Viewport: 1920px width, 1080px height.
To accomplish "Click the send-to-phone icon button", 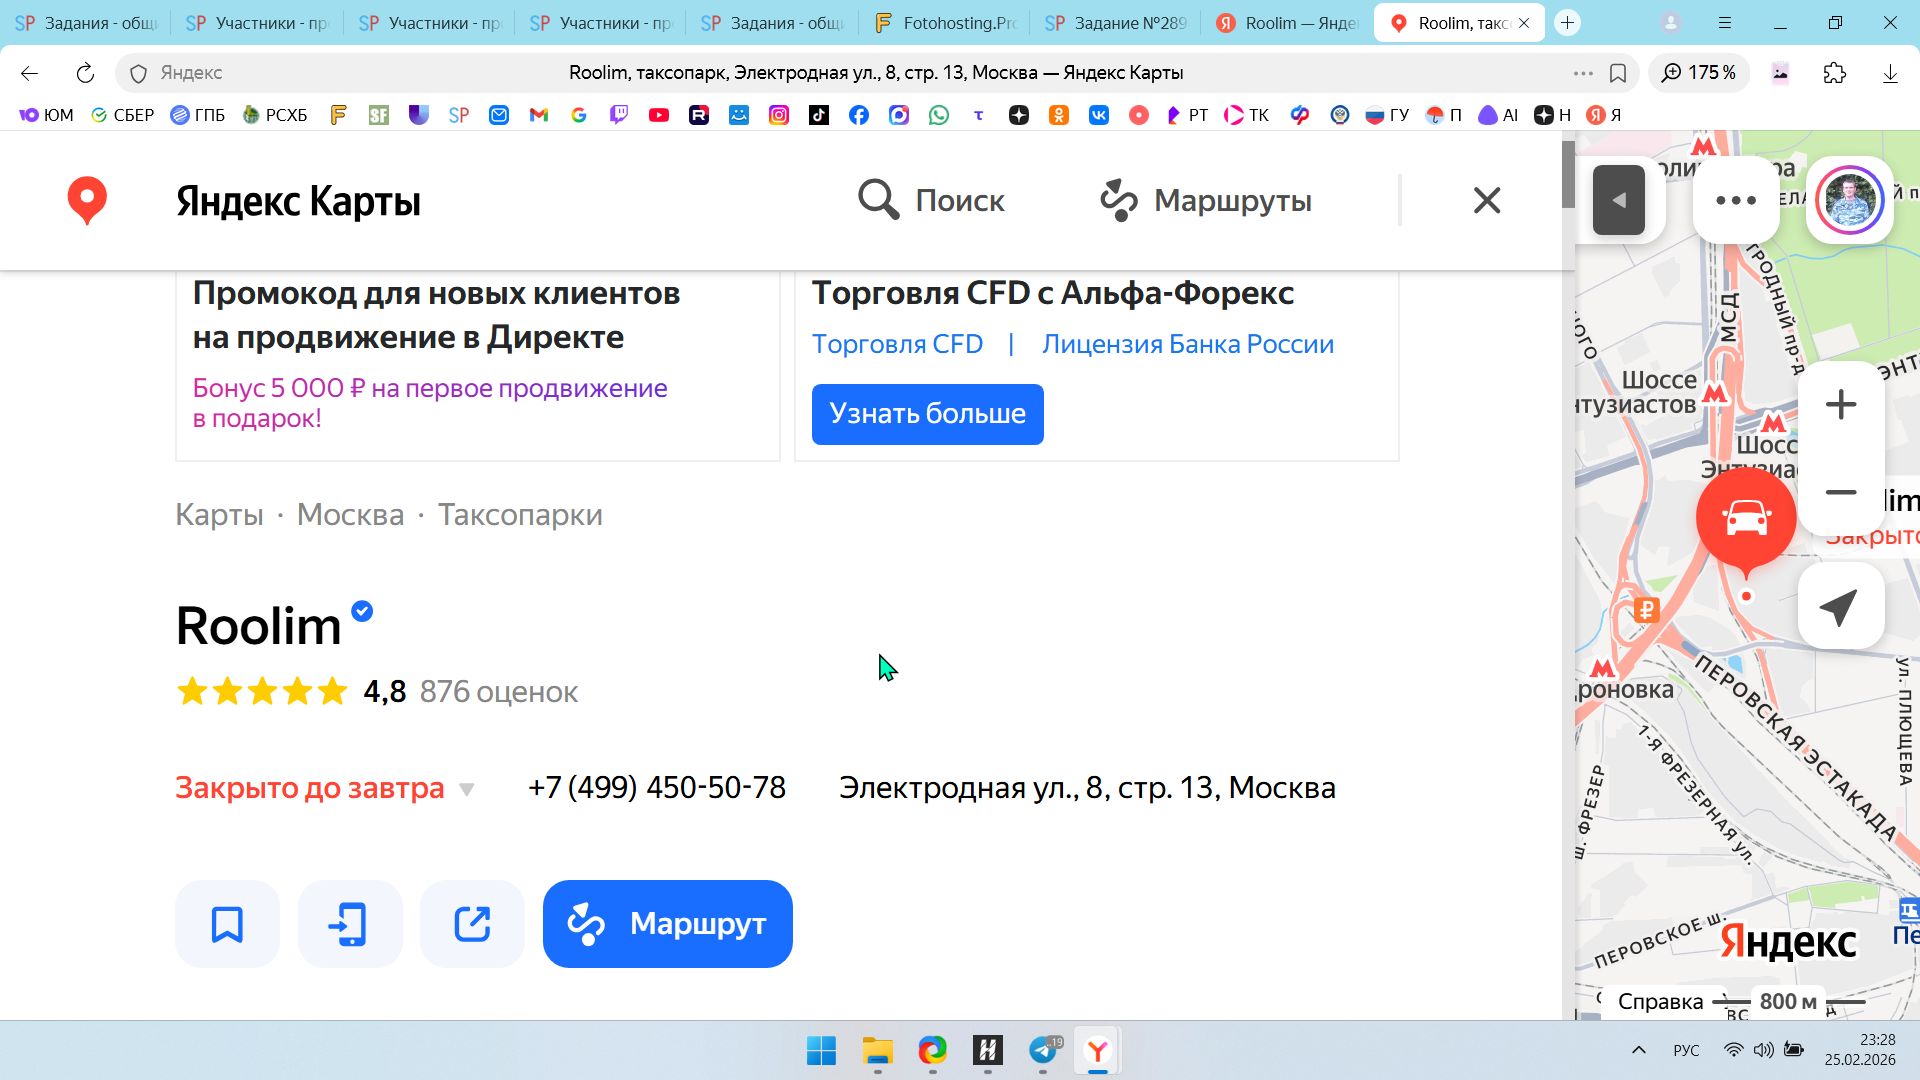I will 349,924.
